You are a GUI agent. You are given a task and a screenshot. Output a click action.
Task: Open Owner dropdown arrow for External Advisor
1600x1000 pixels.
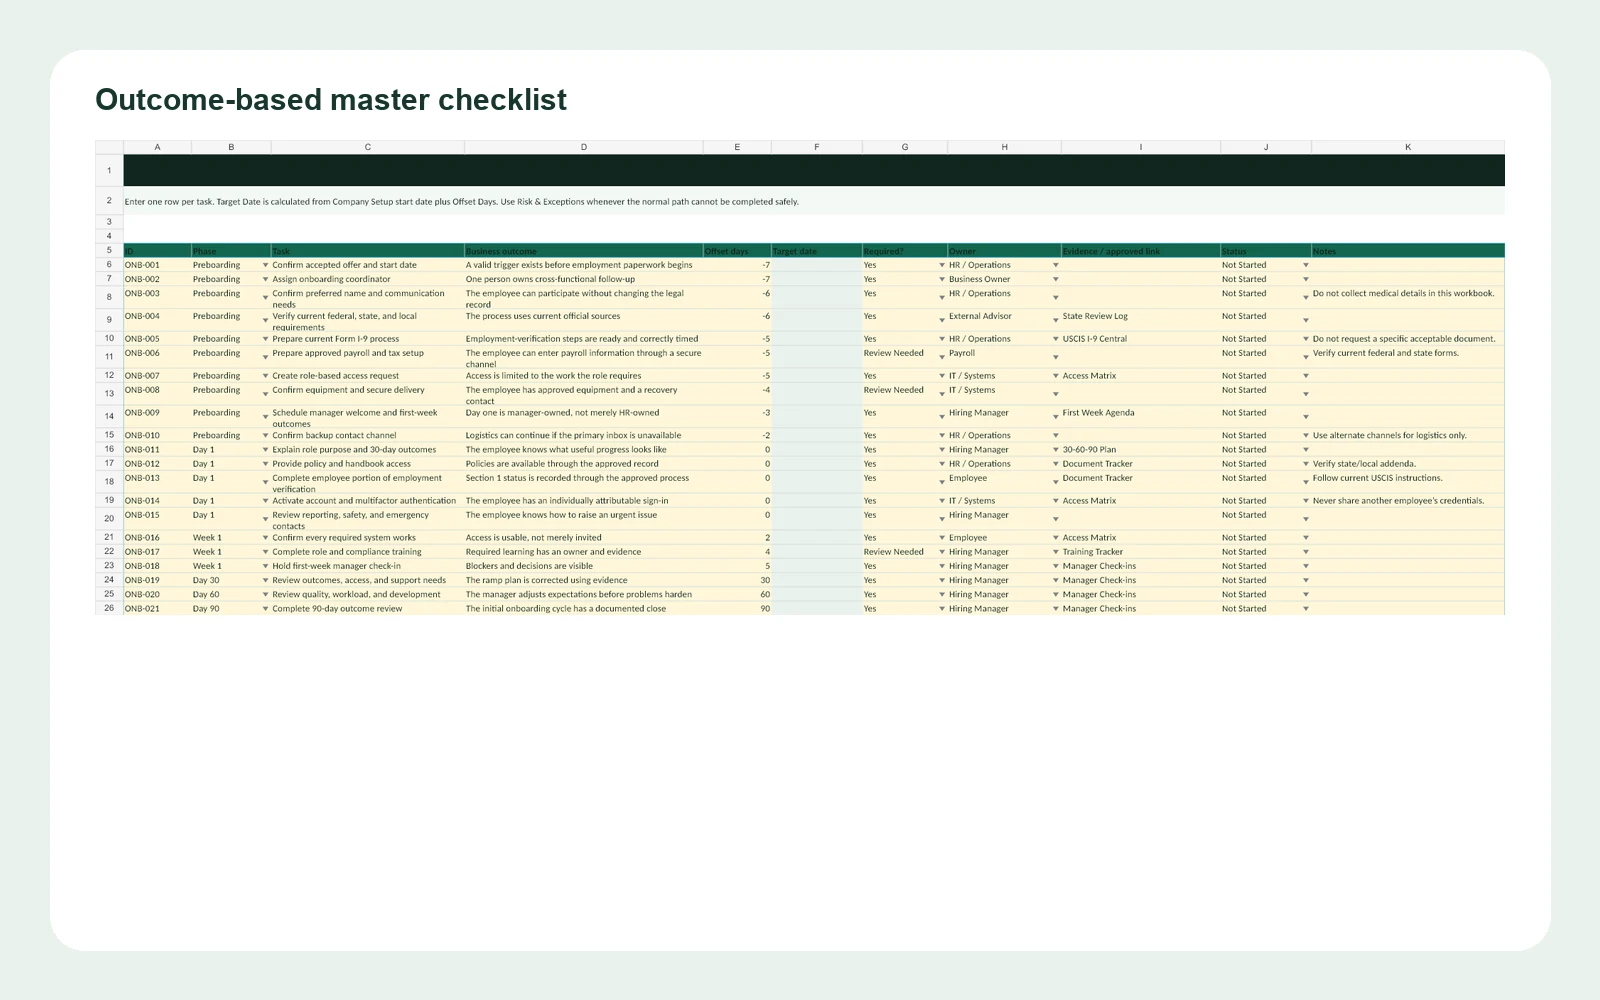coord(1055,320)
